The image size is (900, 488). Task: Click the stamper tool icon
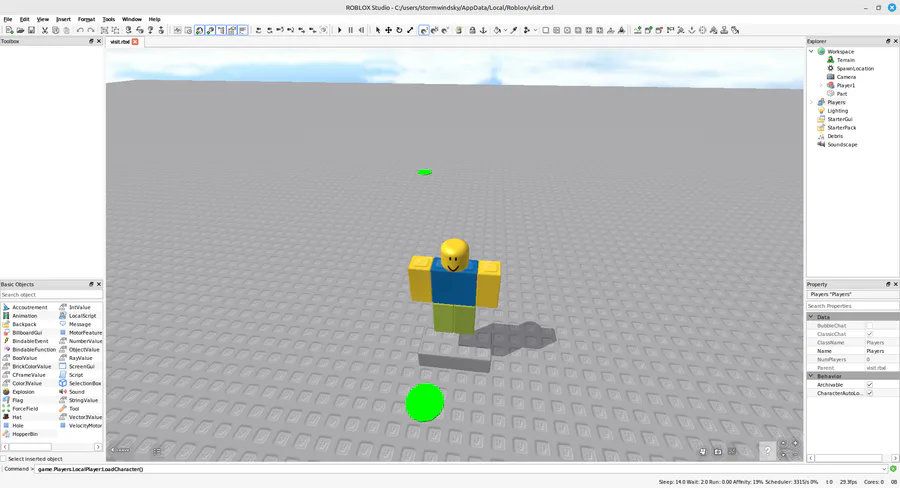tap(724, 30)
